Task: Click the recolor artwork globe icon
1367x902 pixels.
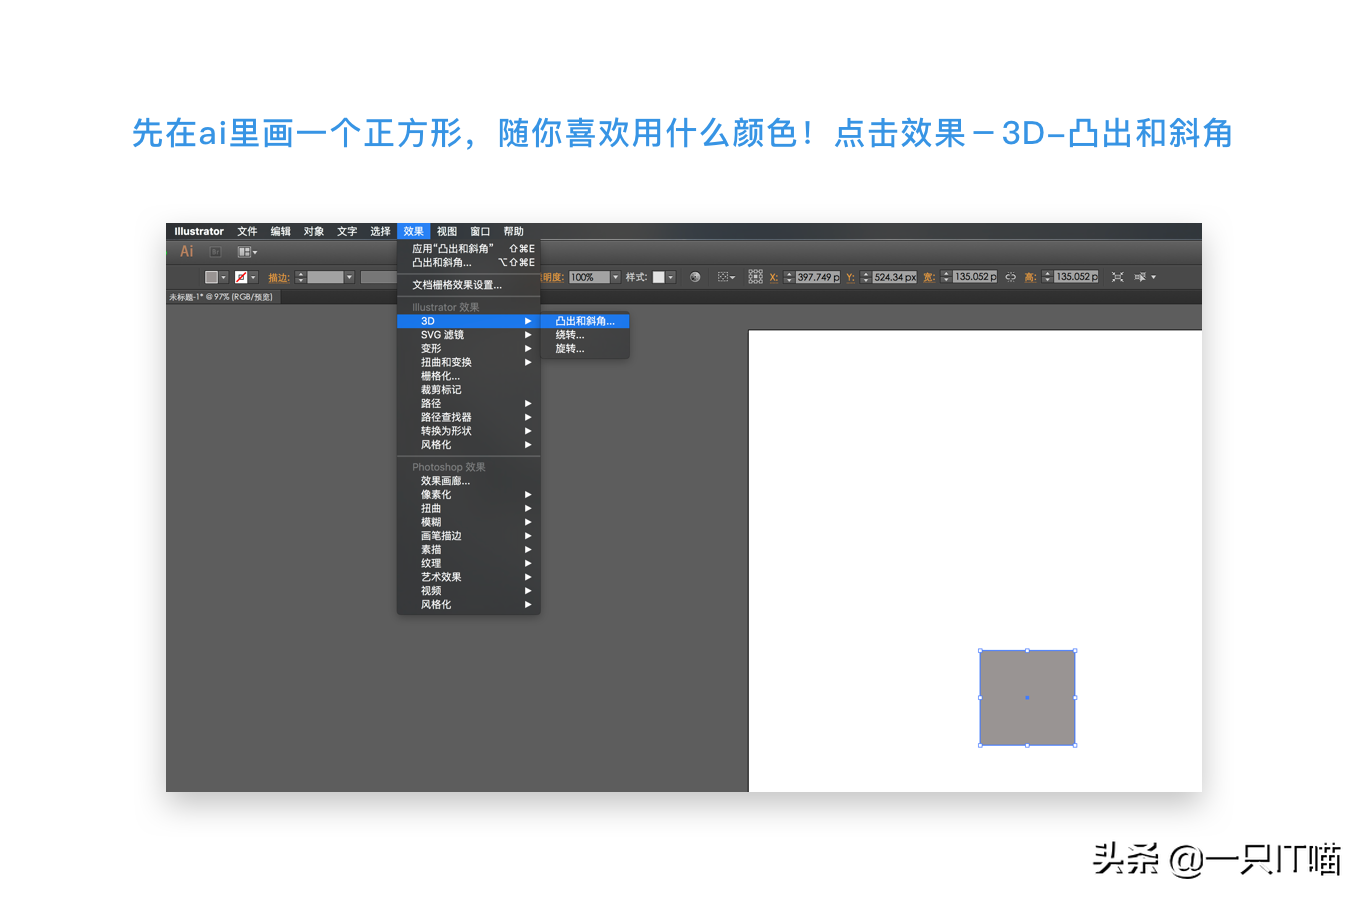Action: (695, 277)
